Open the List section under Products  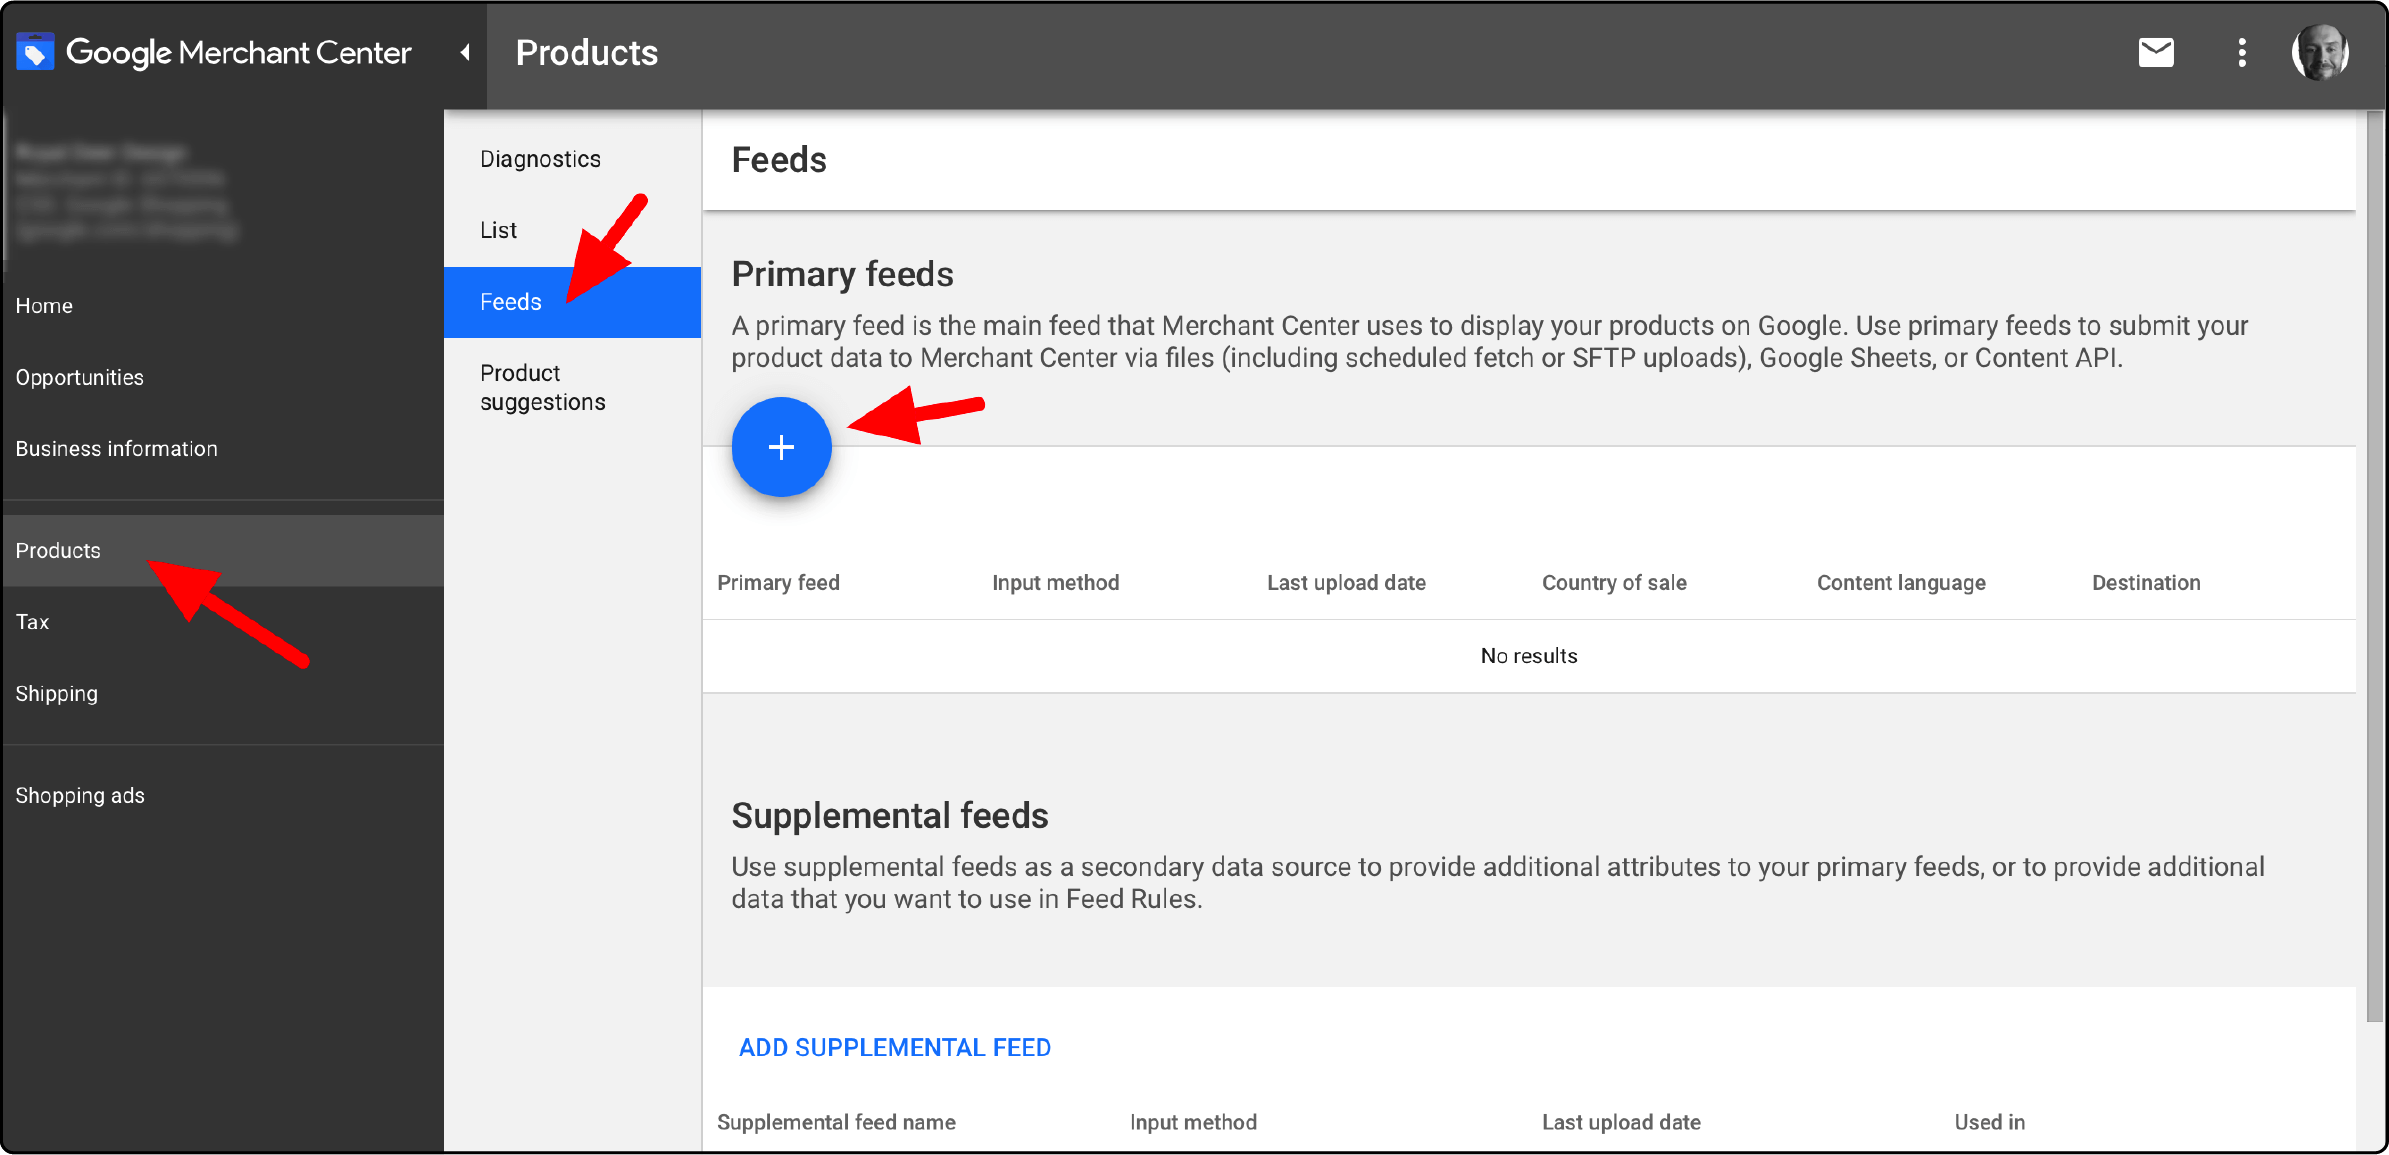click(497, 229)
